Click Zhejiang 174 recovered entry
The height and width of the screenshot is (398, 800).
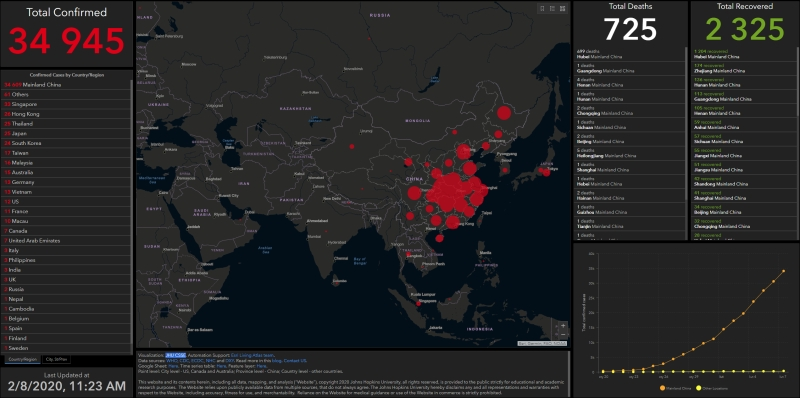(x=743, y=68)
